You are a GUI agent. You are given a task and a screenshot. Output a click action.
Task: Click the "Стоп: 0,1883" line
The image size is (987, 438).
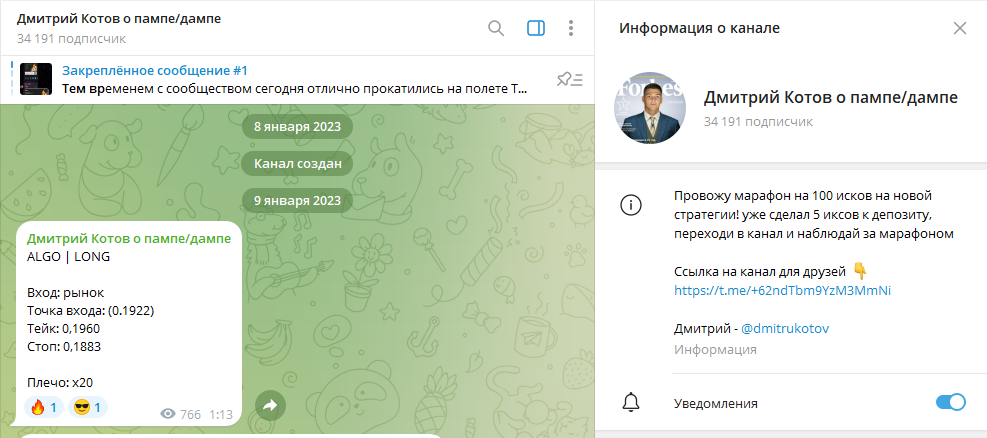(64, 347)
